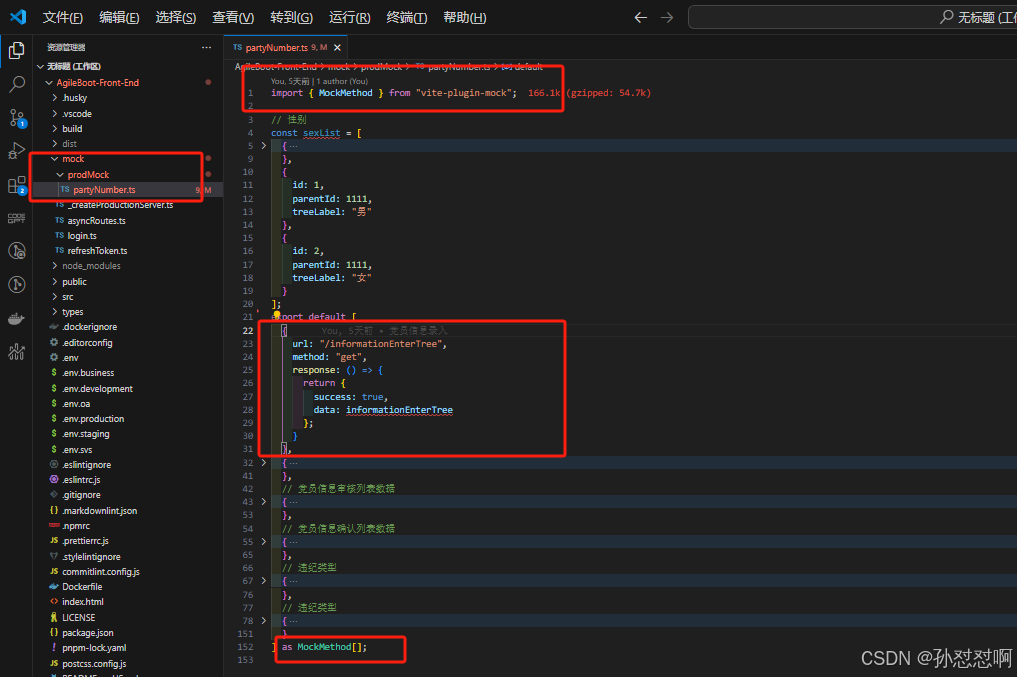The image size is (1017, 677).
Task: Open the .editorconfig file
Action: point(87,342)
